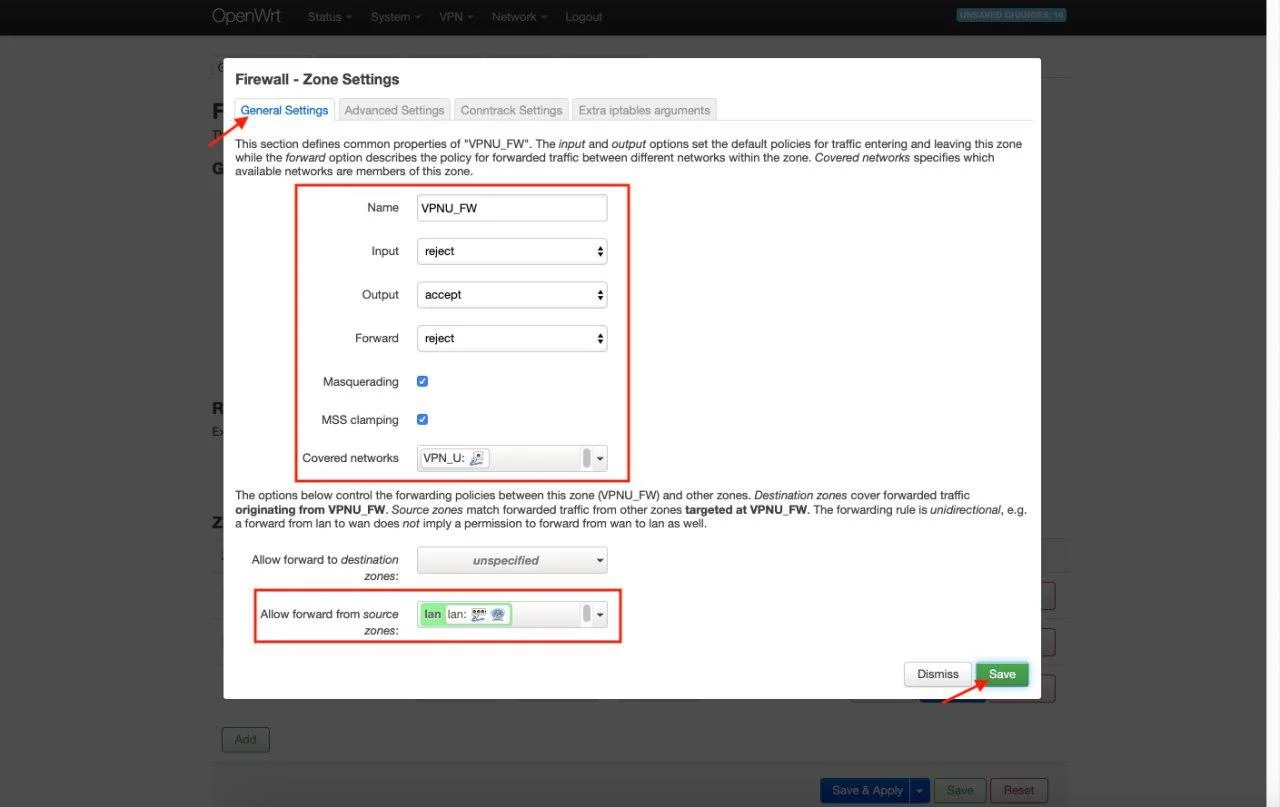Click the green Save button in dialog

pyautogui.click(x=1001, y=674)
